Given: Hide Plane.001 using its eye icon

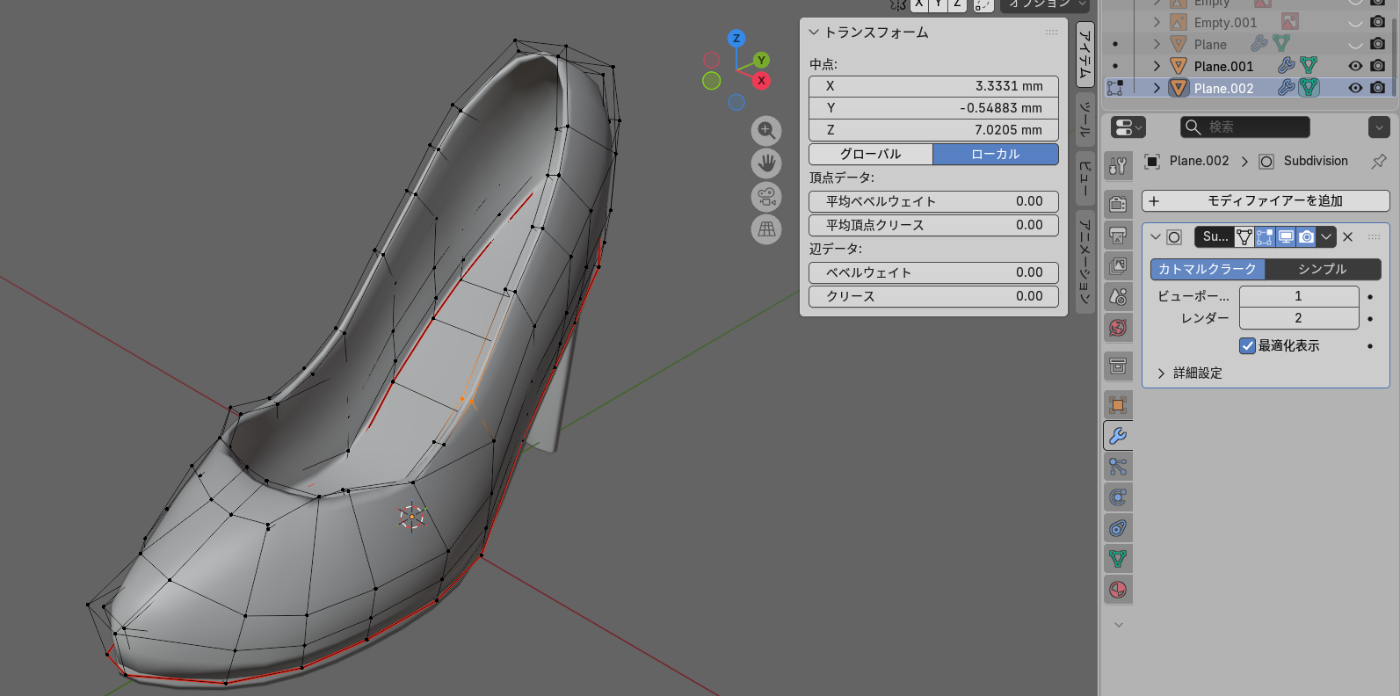Looking at the screenshot, I should [x=1355, y=66].
